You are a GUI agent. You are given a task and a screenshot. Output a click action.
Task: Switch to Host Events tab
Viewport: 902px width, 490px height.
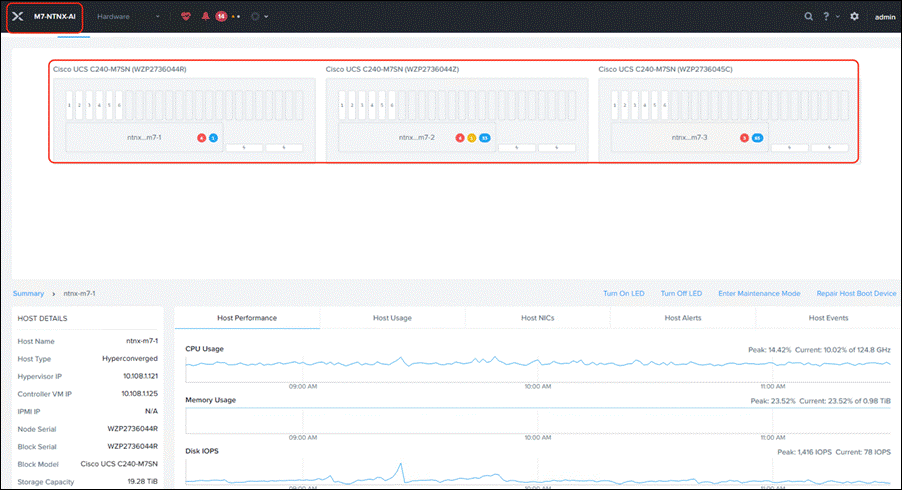tap(828, 318)
